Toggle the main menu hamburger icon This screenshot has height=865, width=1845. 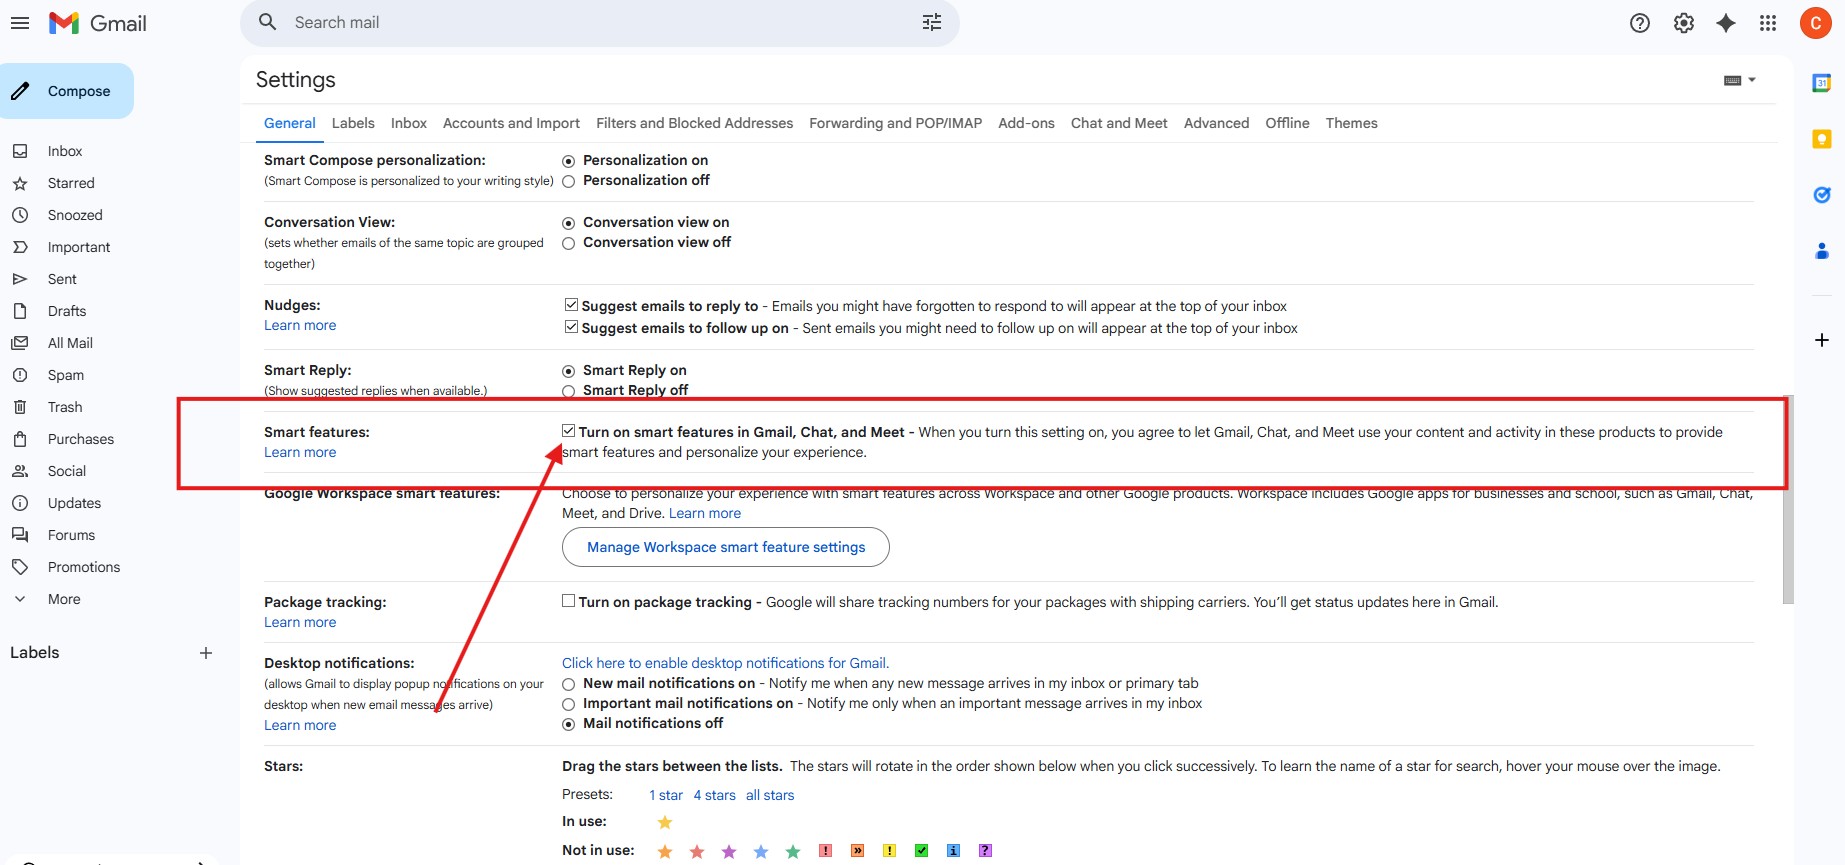20,23
